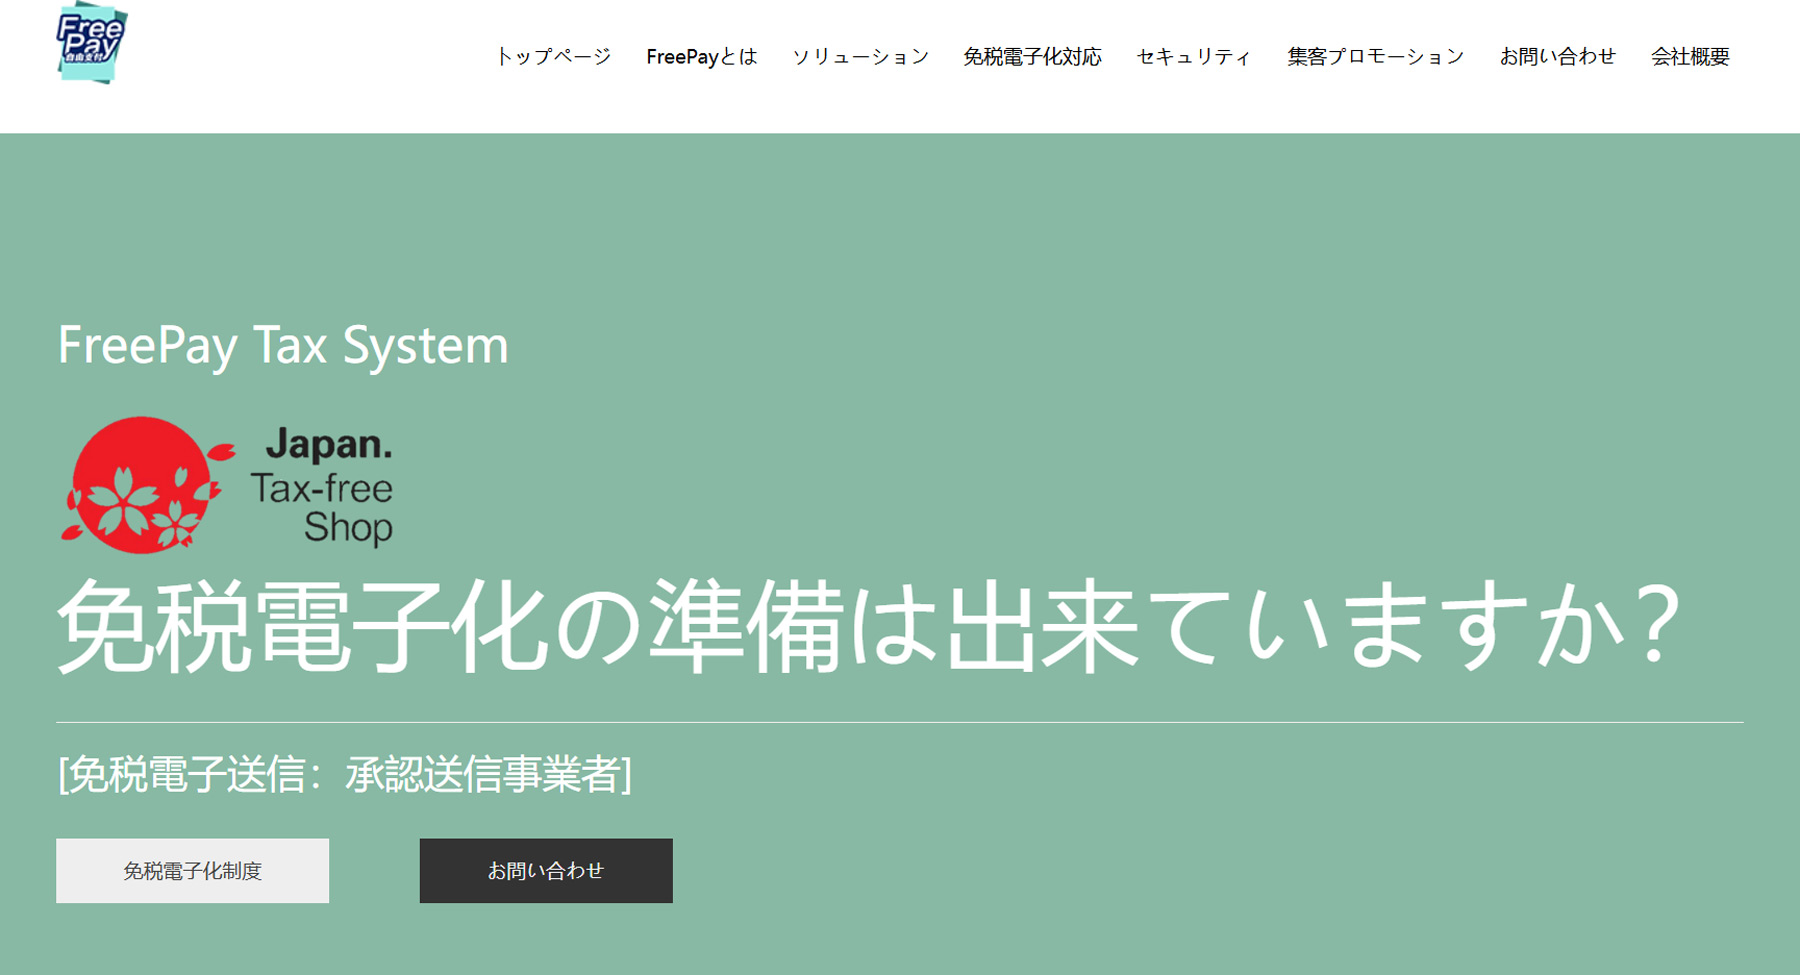Open the 免税電子化対応 menu item
The height and width of the screenshot is (975, 1800).
[1032, 57]
